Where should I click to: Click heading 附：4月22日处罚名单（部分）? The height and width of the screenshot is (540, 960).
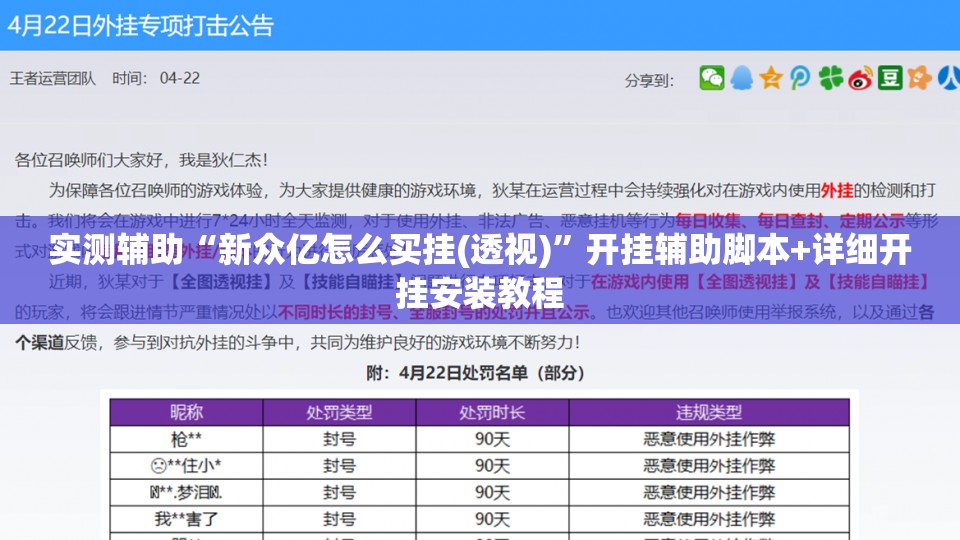pyautogui.click(x=476, y=373)
